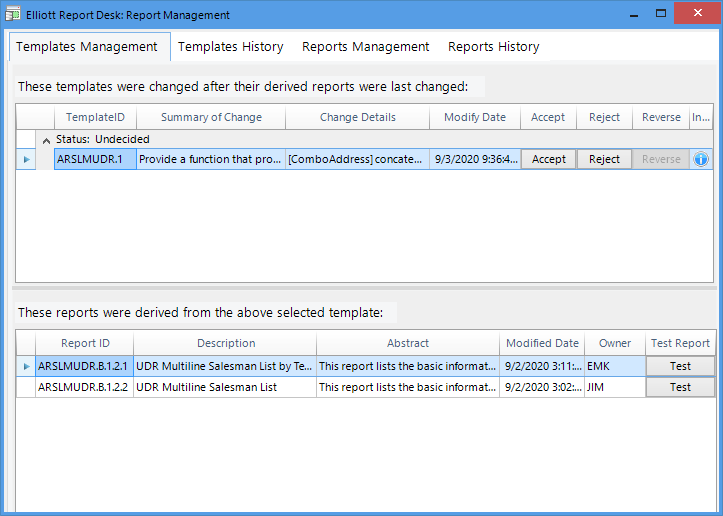Click the row selector for ARSLMUDR.B.1.2.2
723x516 pixels.
point(26,387)
